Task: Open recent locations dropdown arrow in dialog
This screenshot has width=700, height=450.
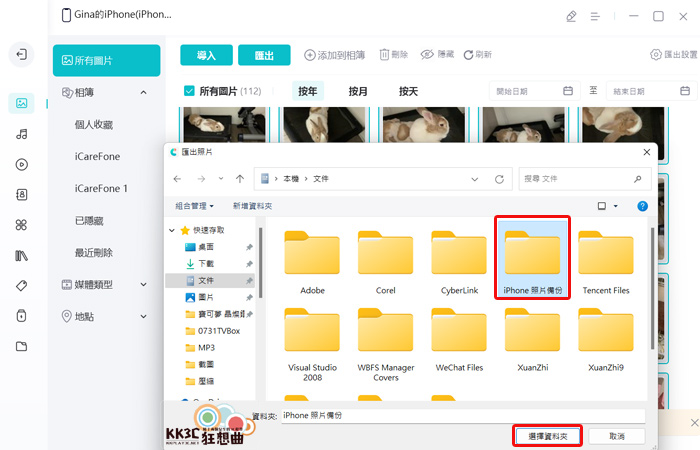Action: 221,179
